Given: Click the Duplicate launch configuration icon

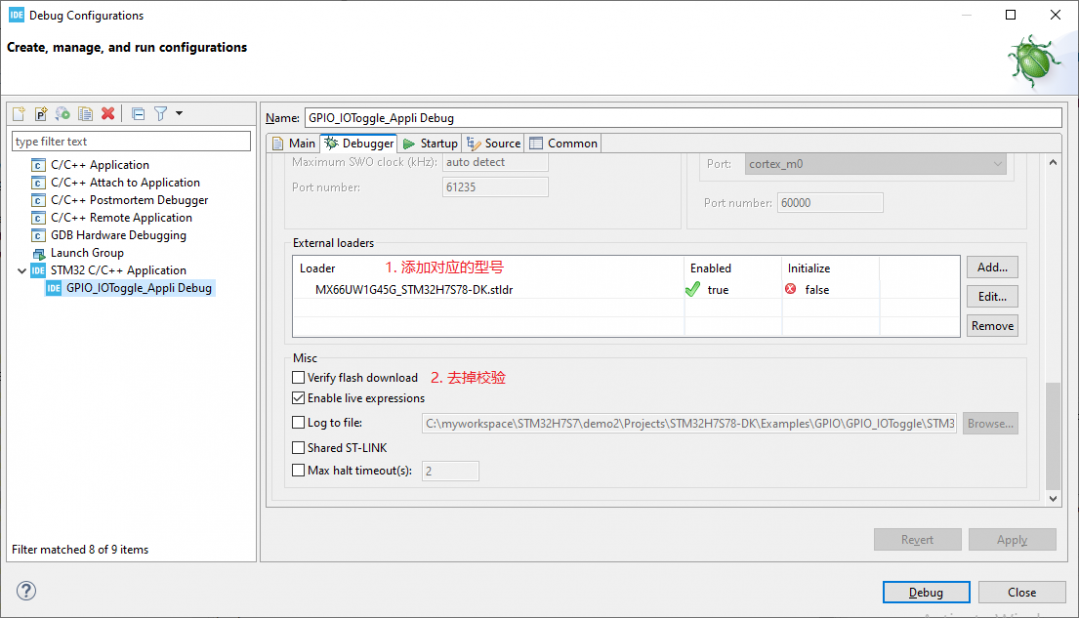Looking at the screenshot, I should coord(85,114).
